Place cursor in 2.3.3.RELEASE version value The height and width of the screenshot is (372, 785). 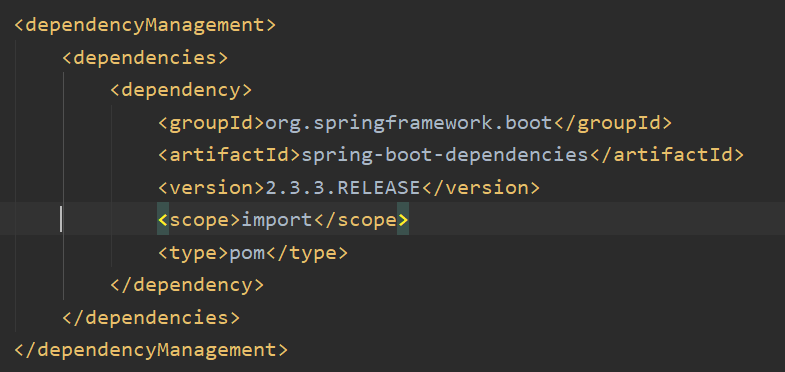pyautogui.click(x=343, y=188)
